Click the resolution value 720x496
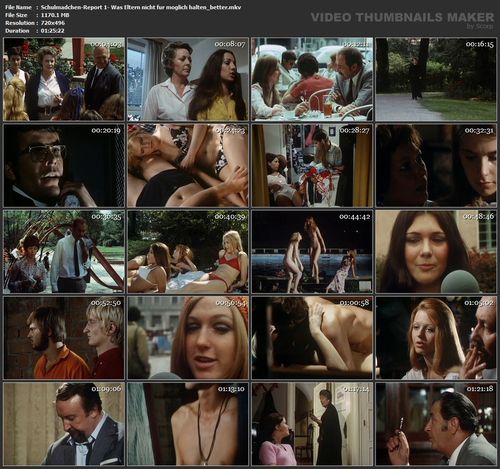Image resolution: width=500 pixels, height=469 pixels. [x=53, y=23]
